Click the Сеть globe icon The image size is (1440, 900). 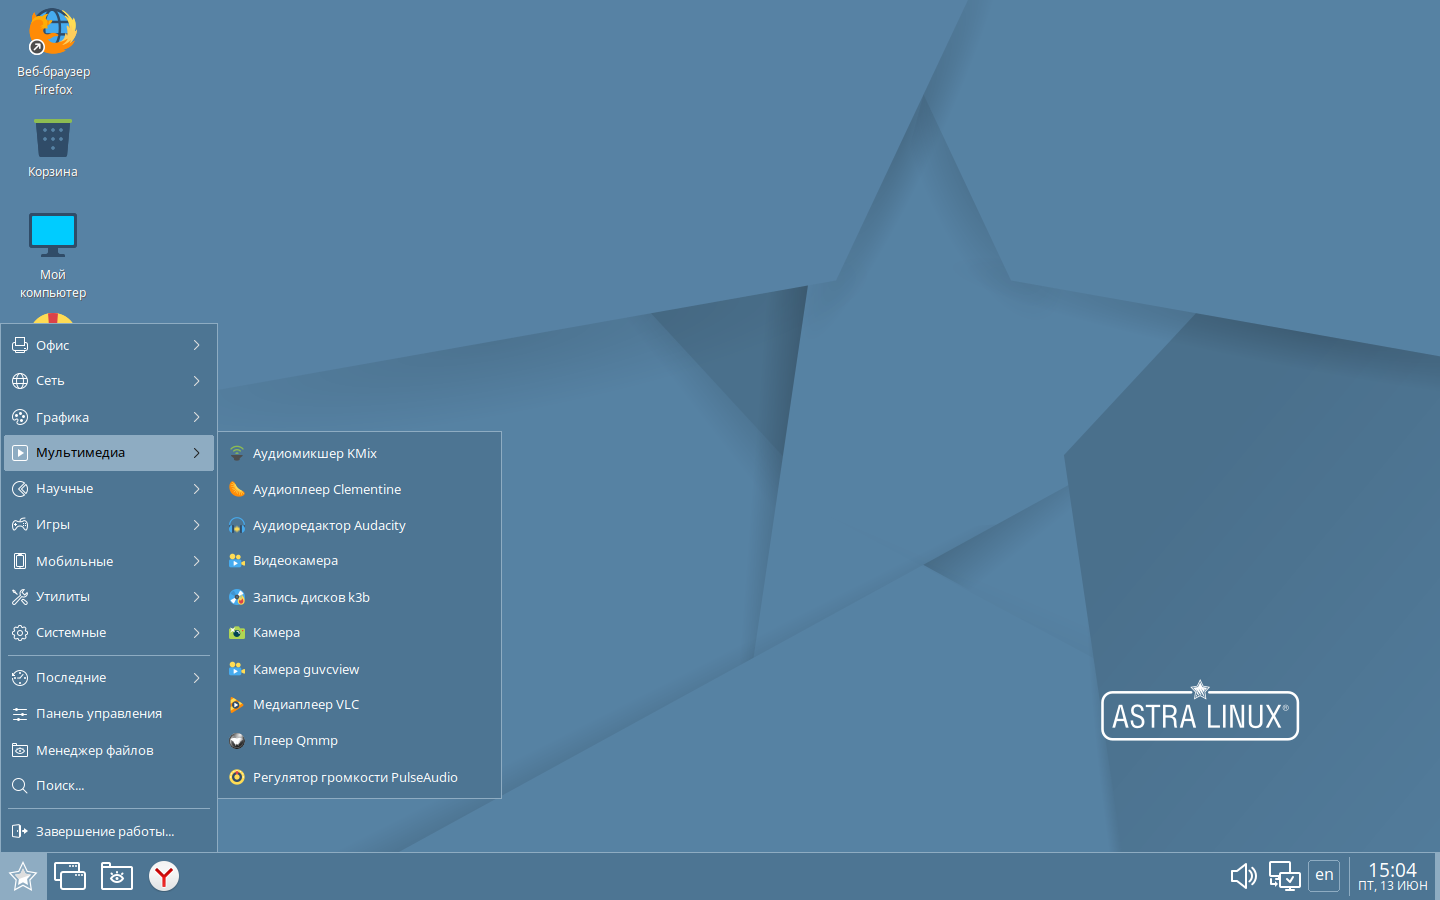click(20, 381)
